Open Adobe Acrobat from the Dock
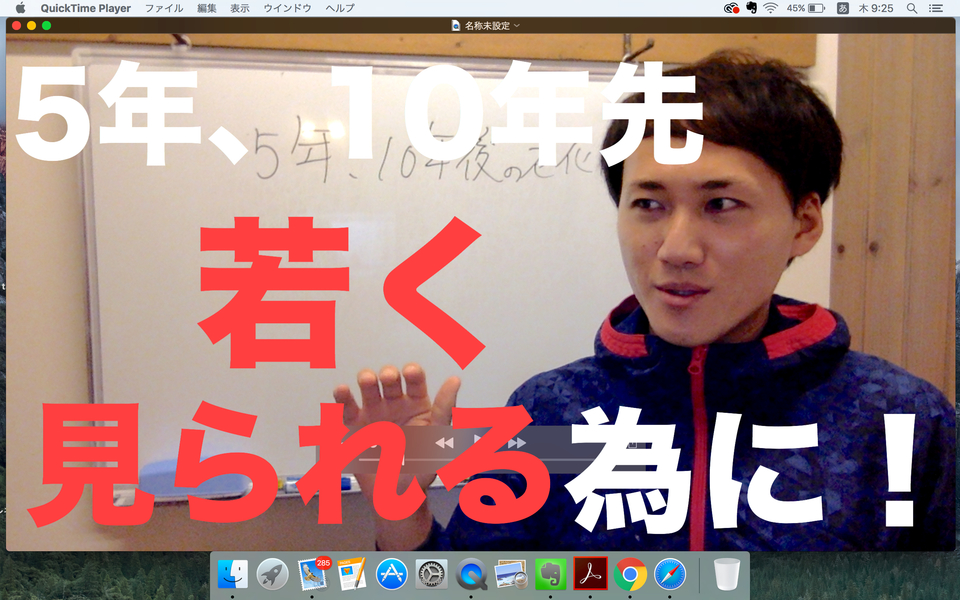 click(590, 574)
